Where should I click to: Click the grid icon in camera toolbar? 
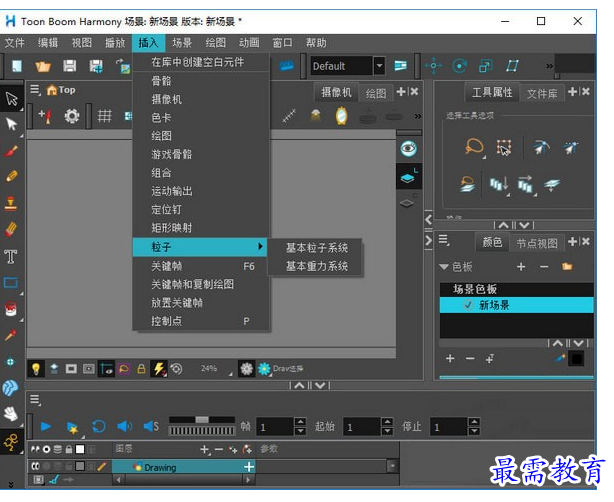click(104, 116)
